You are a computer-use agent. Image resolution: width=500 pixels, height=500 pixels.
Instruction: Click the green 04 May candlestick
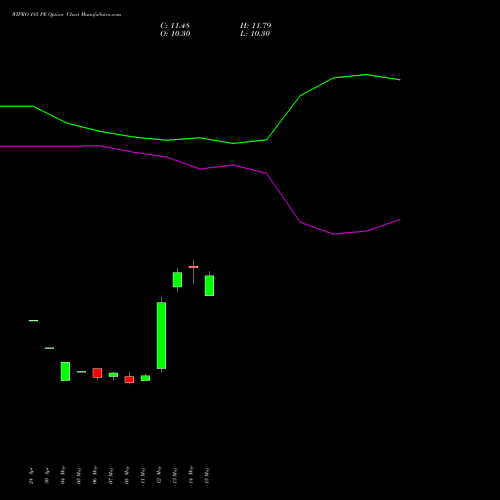pos(65,371)
